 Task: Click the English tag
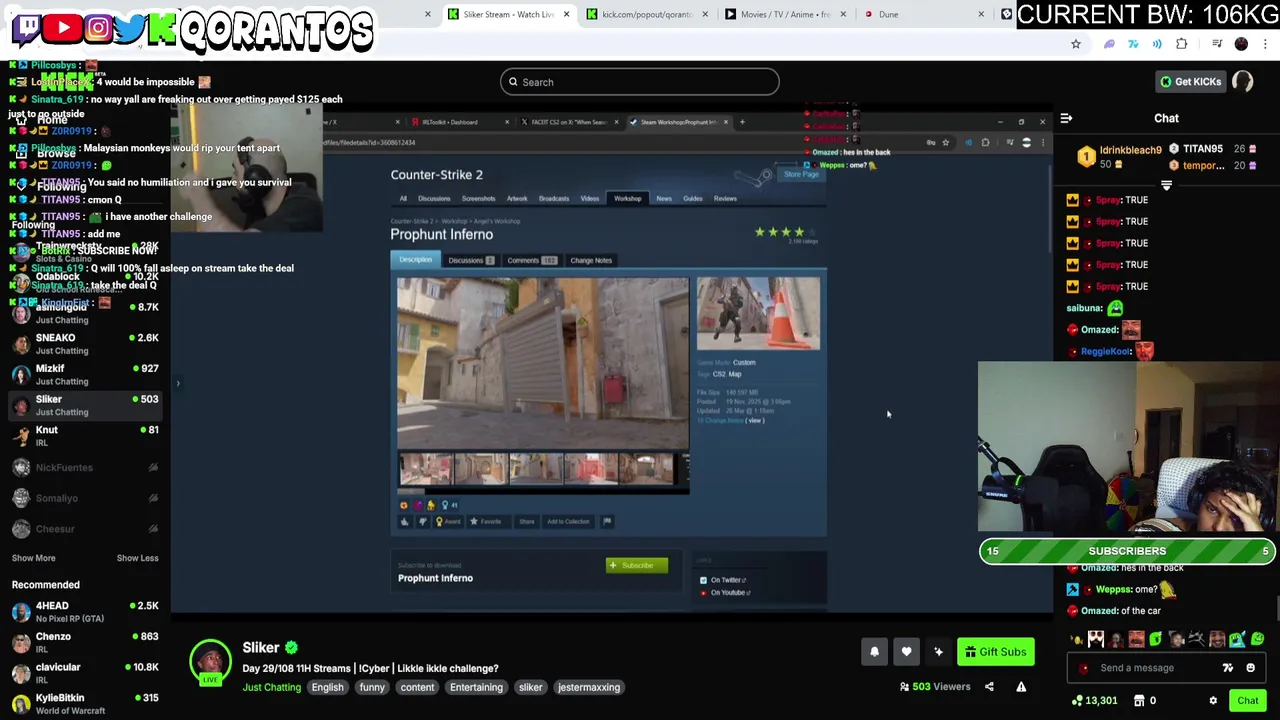(327, 688)
